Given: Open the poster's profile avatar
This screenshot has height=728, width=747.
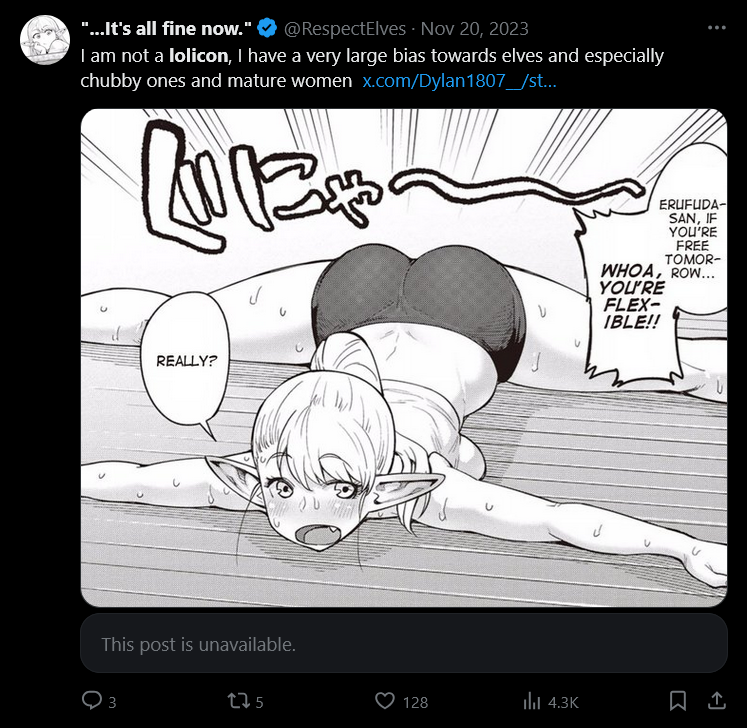Looking at the screenshot, I should (x=45, y=40).
